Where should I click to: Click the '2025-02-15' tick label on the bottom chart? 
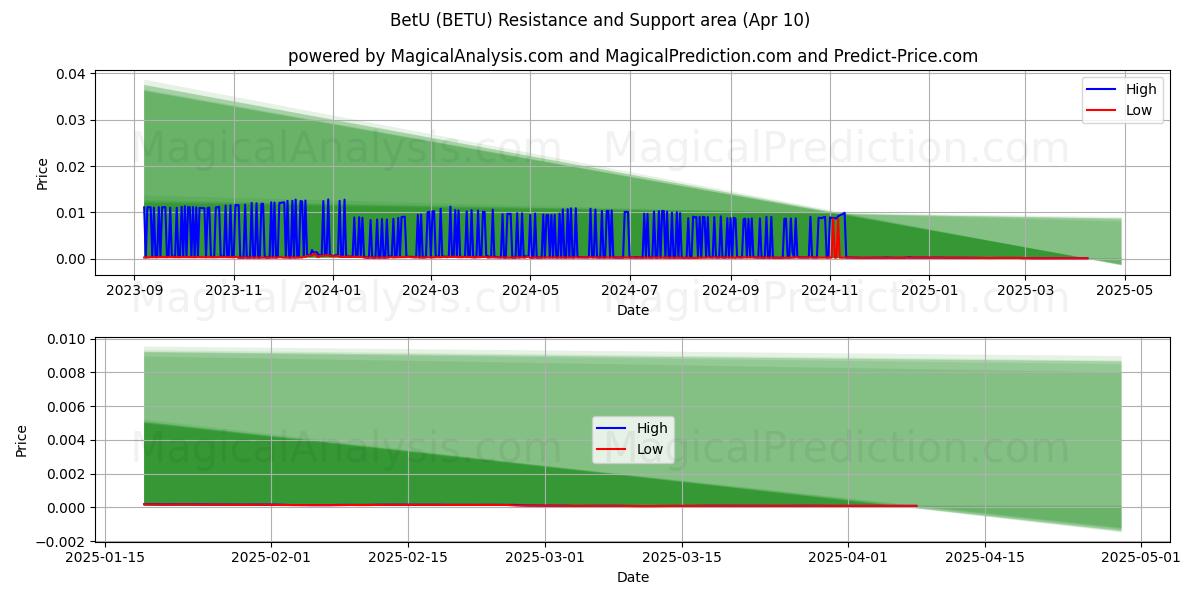408,557
